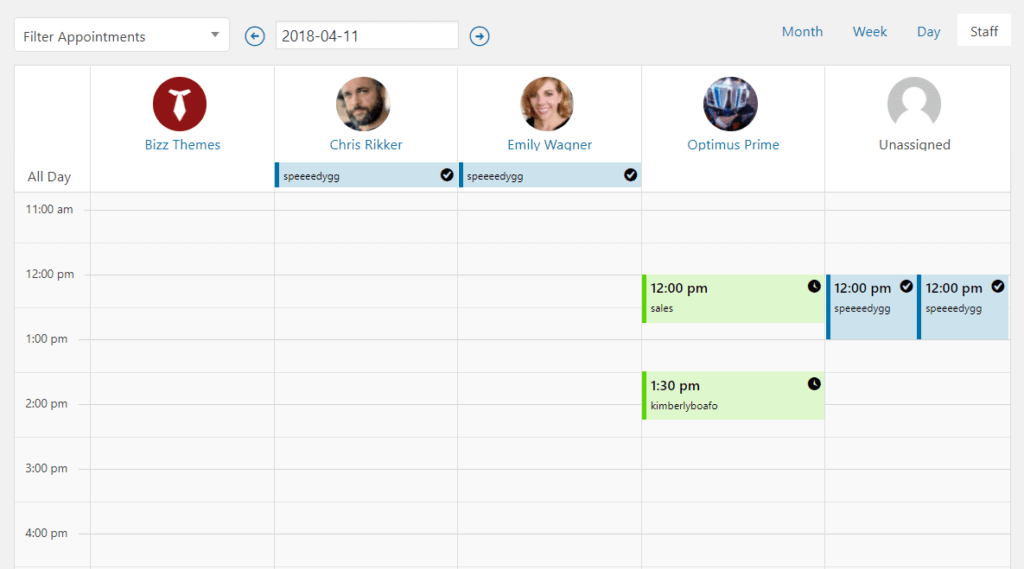
Task: Go to previous day with left arrow
Action: tap(255, 36)
